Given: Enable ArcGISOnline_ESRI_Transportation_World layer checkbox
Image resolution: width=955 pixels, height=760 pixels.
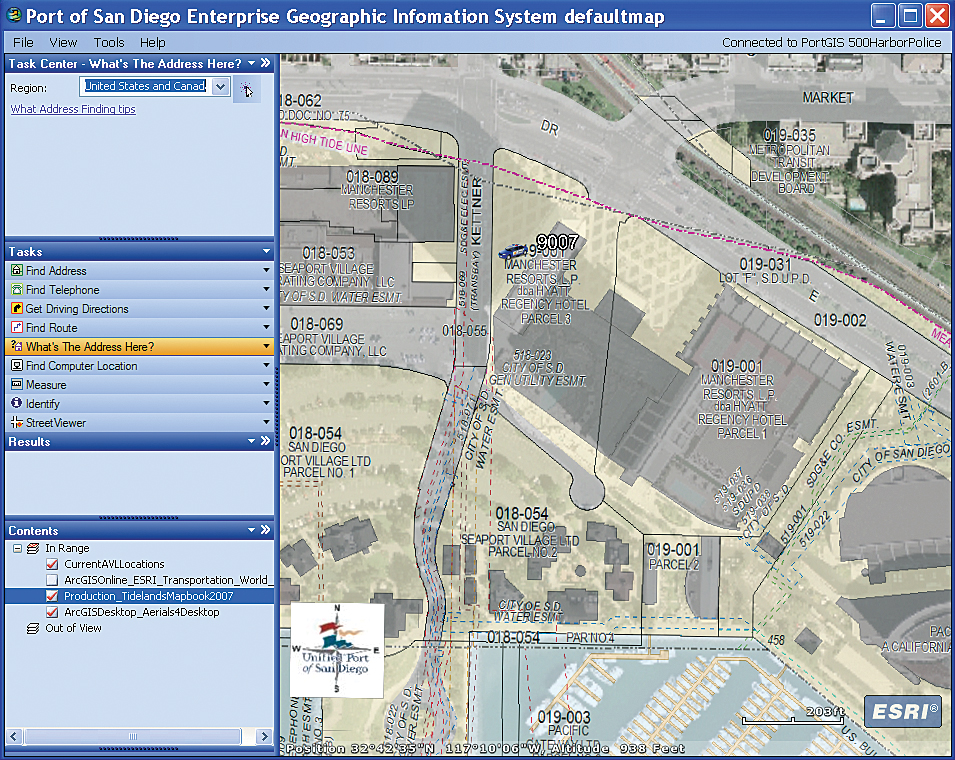Looking at the screenshot, I should click(52, 580).
